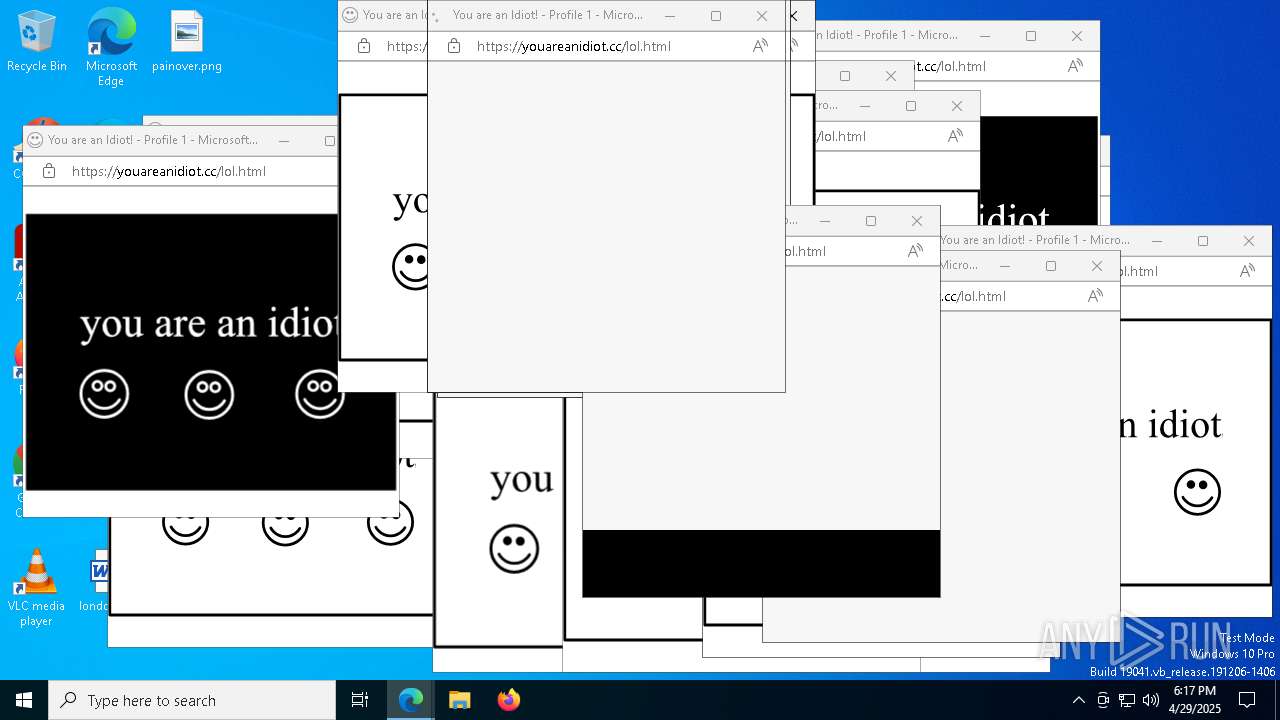Maximize top-right window titled 't! - Profile 1'

coord(1031,35)
